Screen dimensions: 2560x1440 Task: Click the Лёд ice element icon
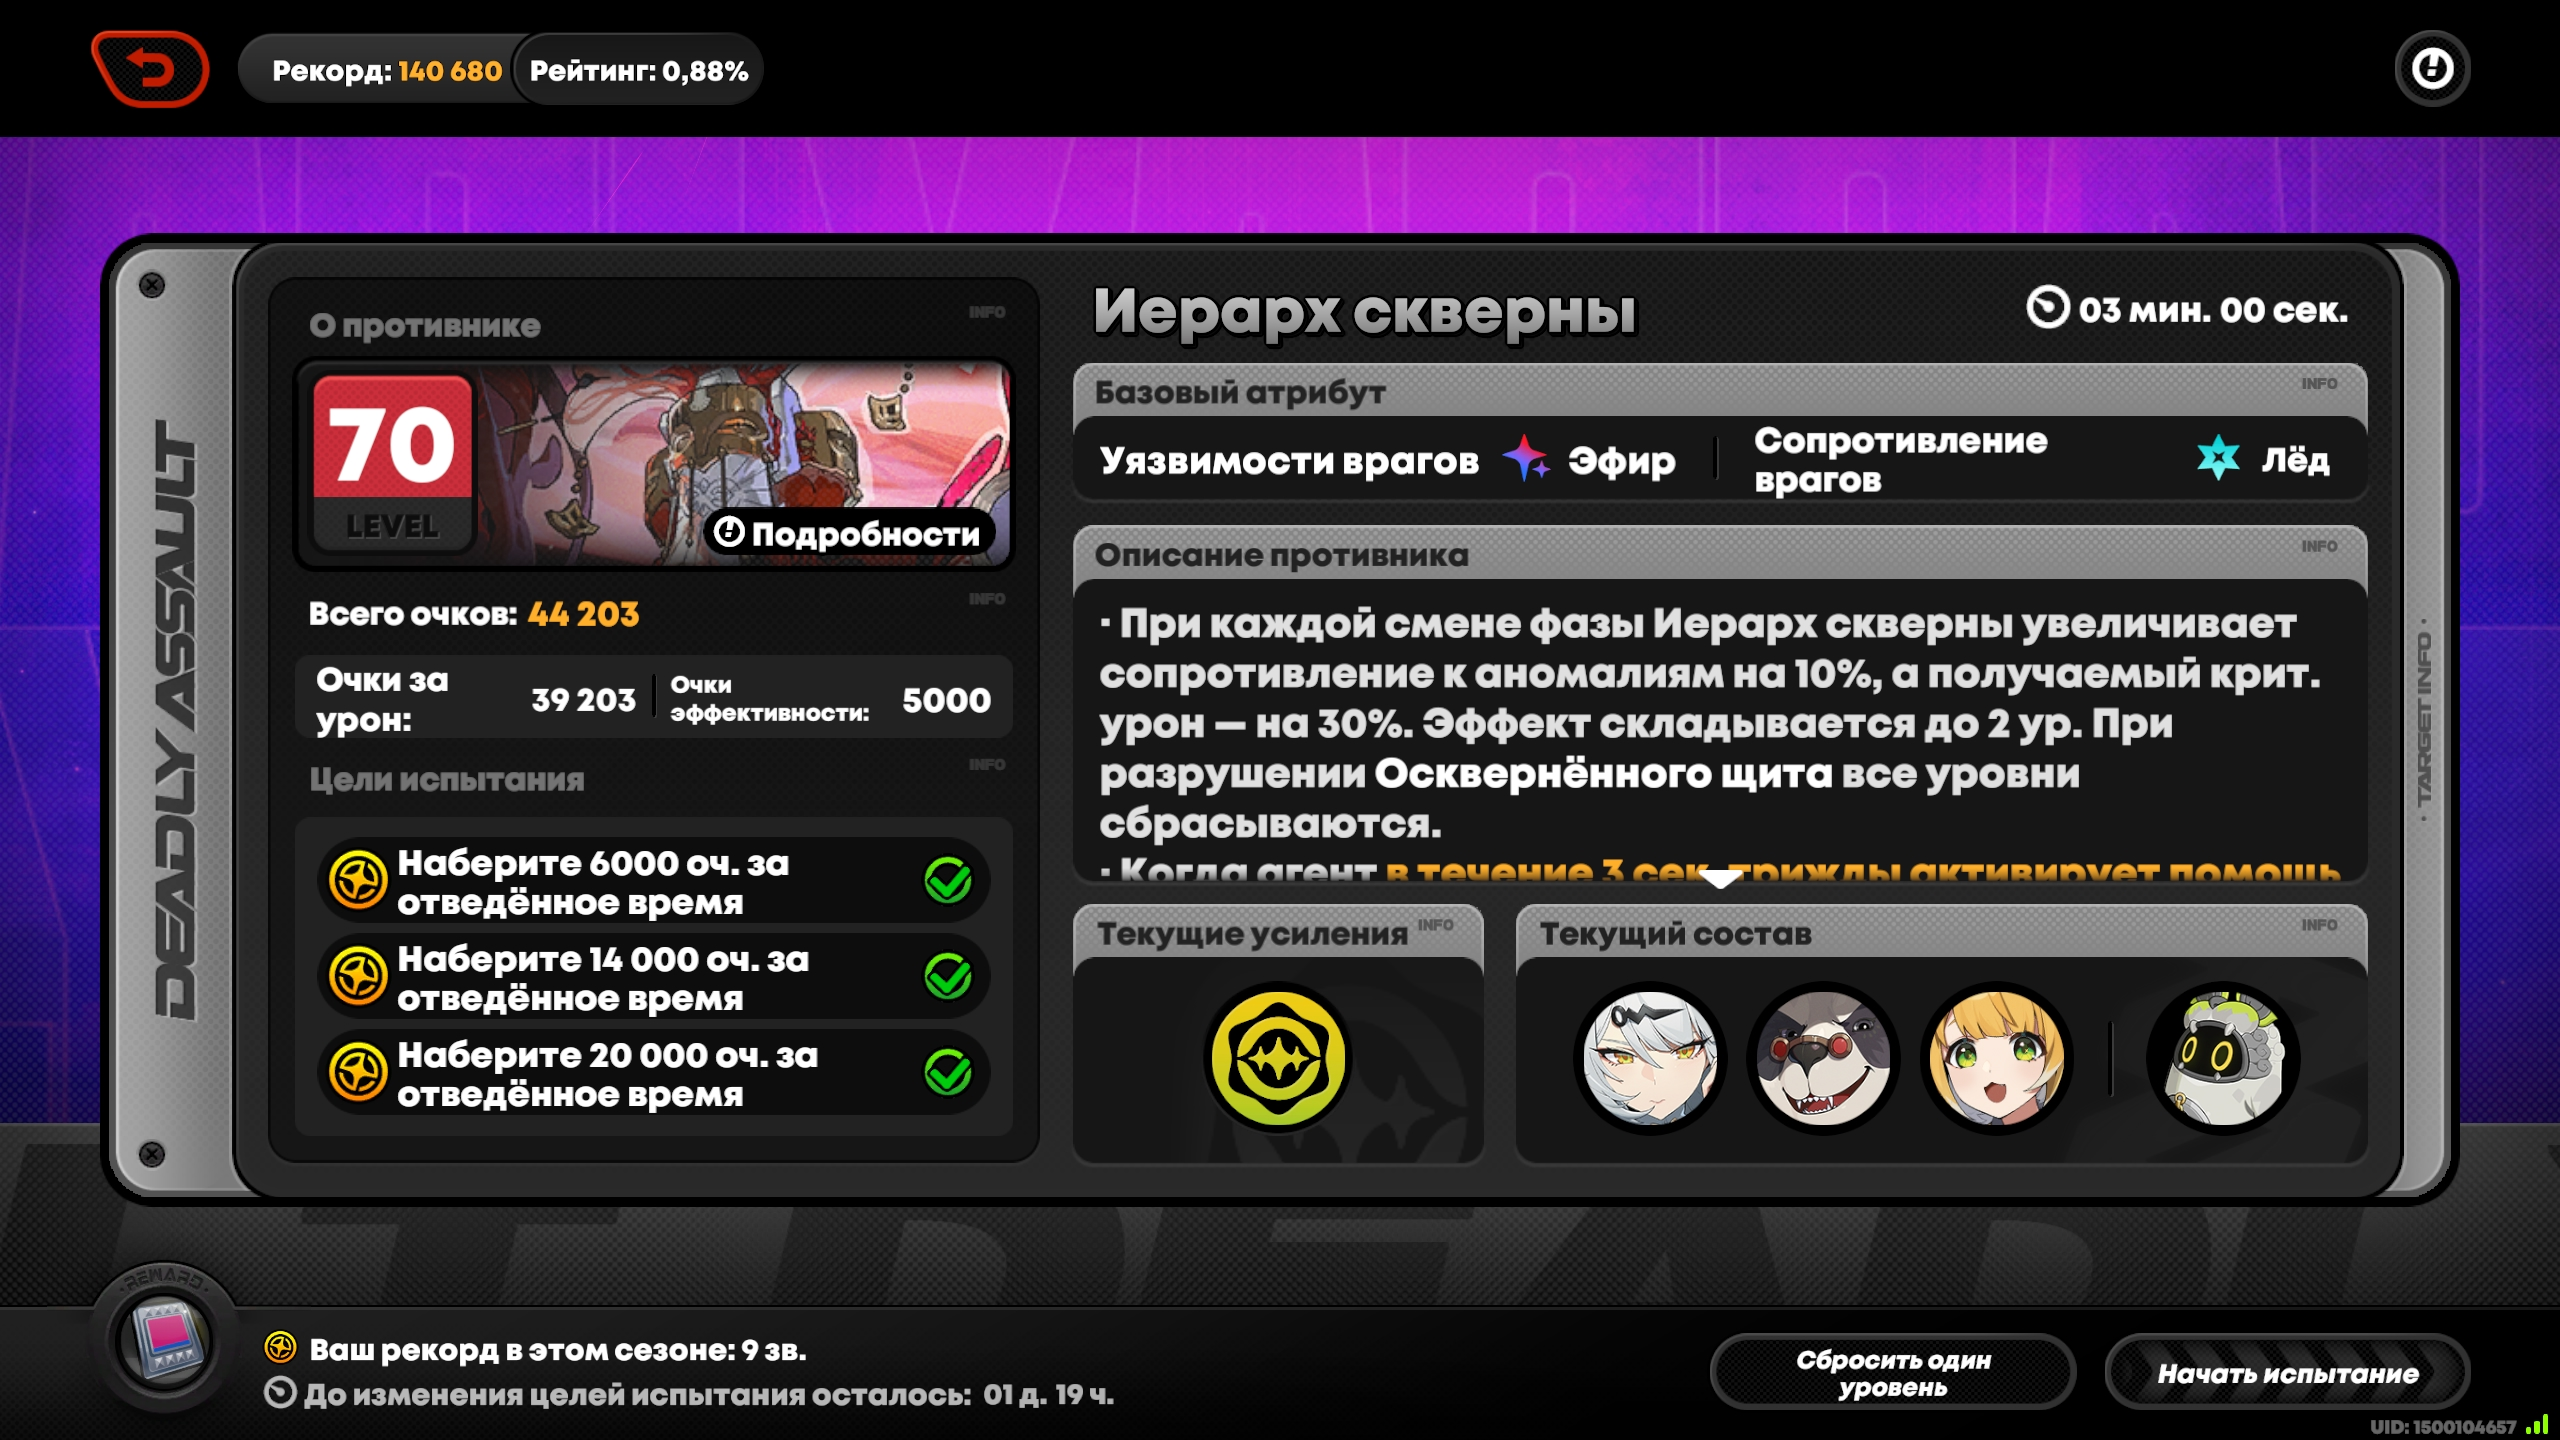[2217, 459]
